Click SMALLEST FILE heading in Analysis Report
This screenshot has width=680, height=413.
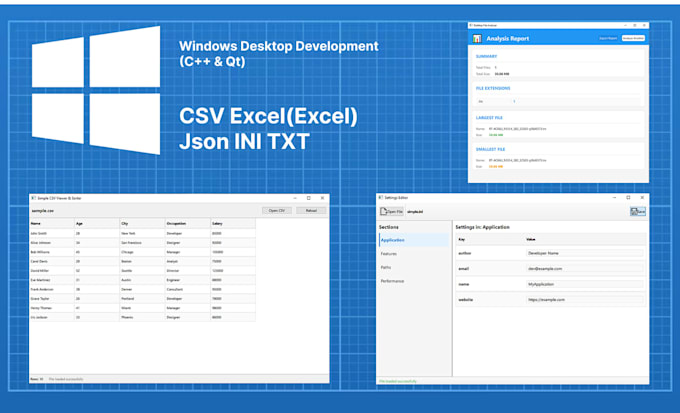490,149
